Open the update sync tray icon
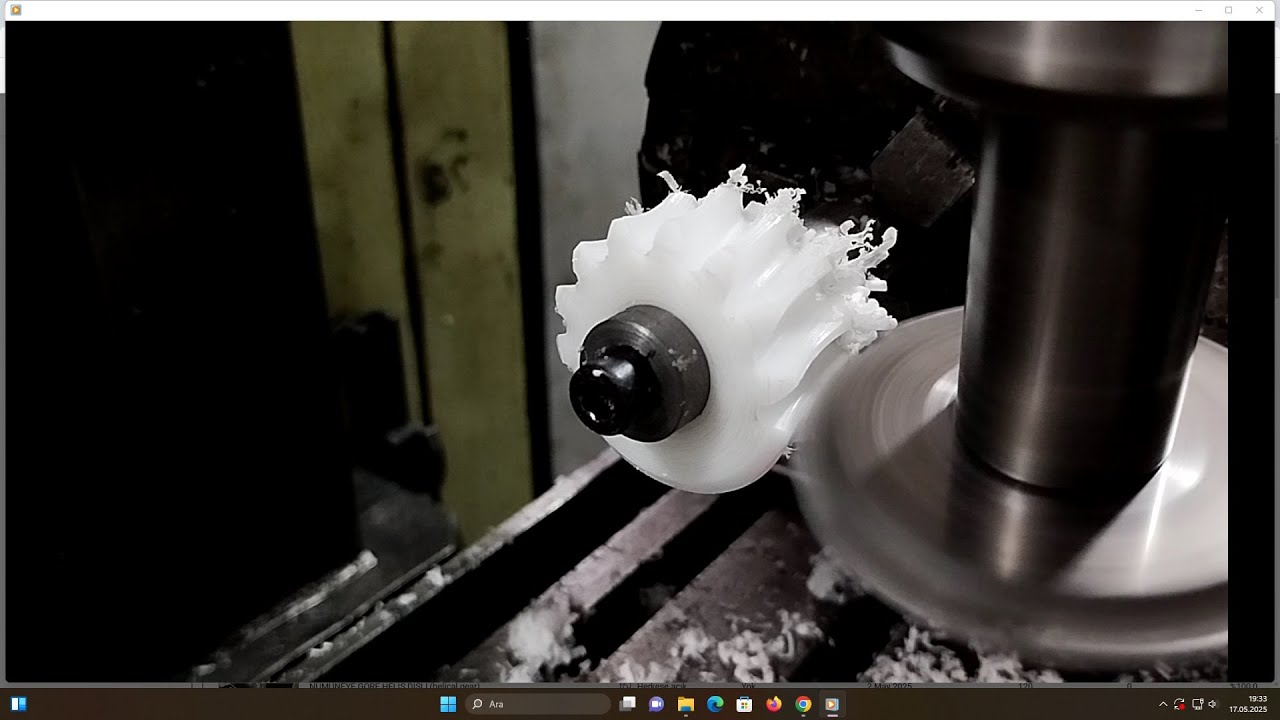The width and height of the screenshot is (1280, 720). tap(1180, 704)
